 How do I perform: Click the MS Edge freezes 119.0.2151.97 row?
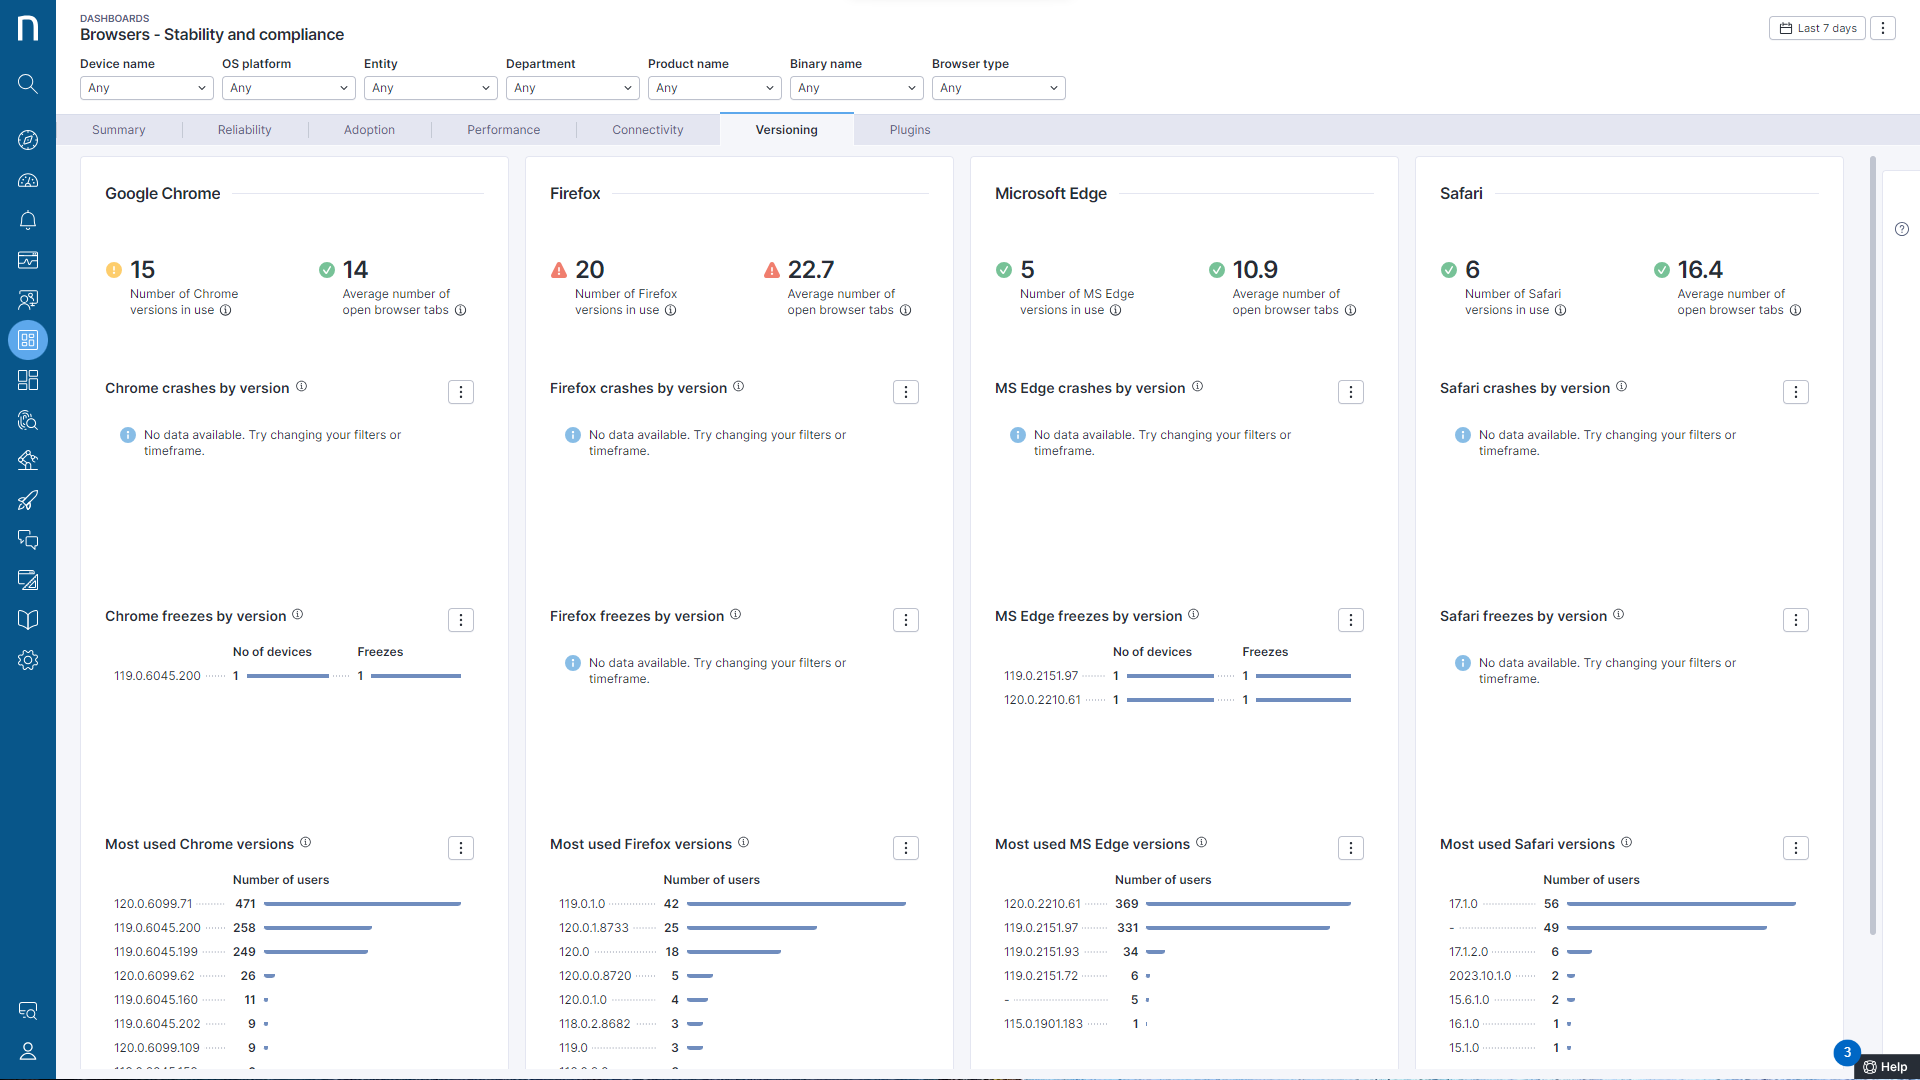click(1178, 676)
